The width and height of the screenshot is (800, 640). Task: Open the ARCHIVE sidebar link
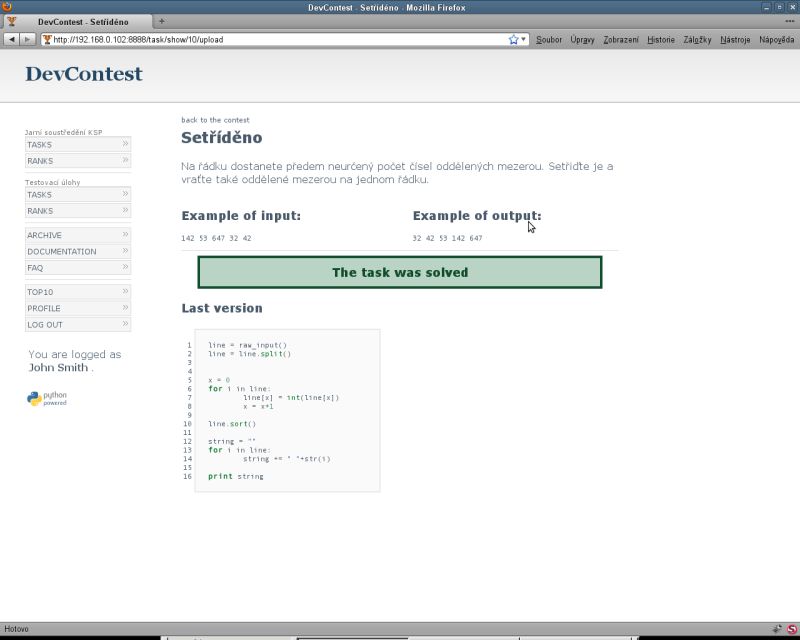78,235
